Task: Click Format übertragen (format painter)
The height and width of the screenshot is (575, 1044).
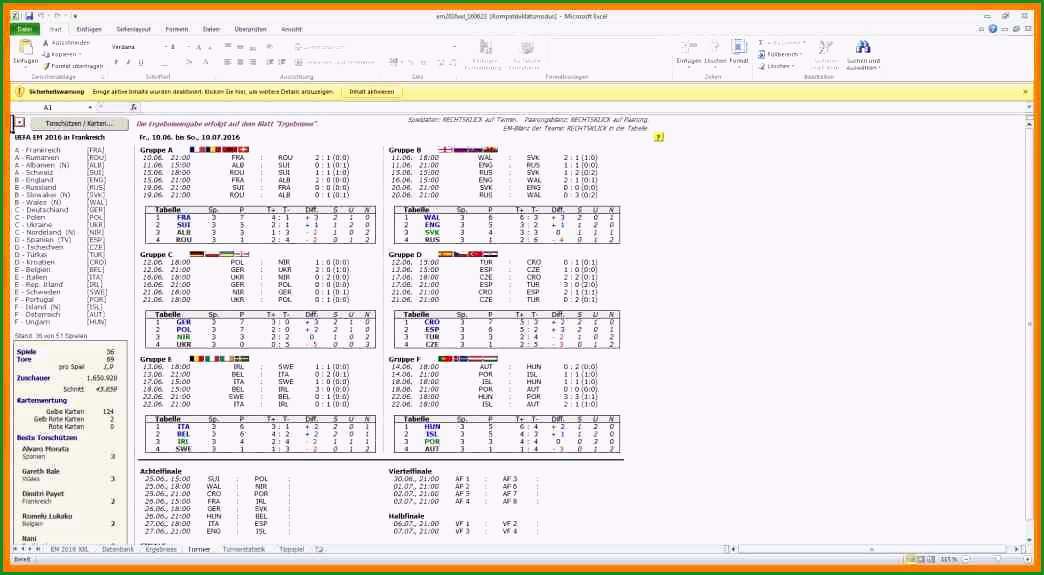Action: click(73, 66)
